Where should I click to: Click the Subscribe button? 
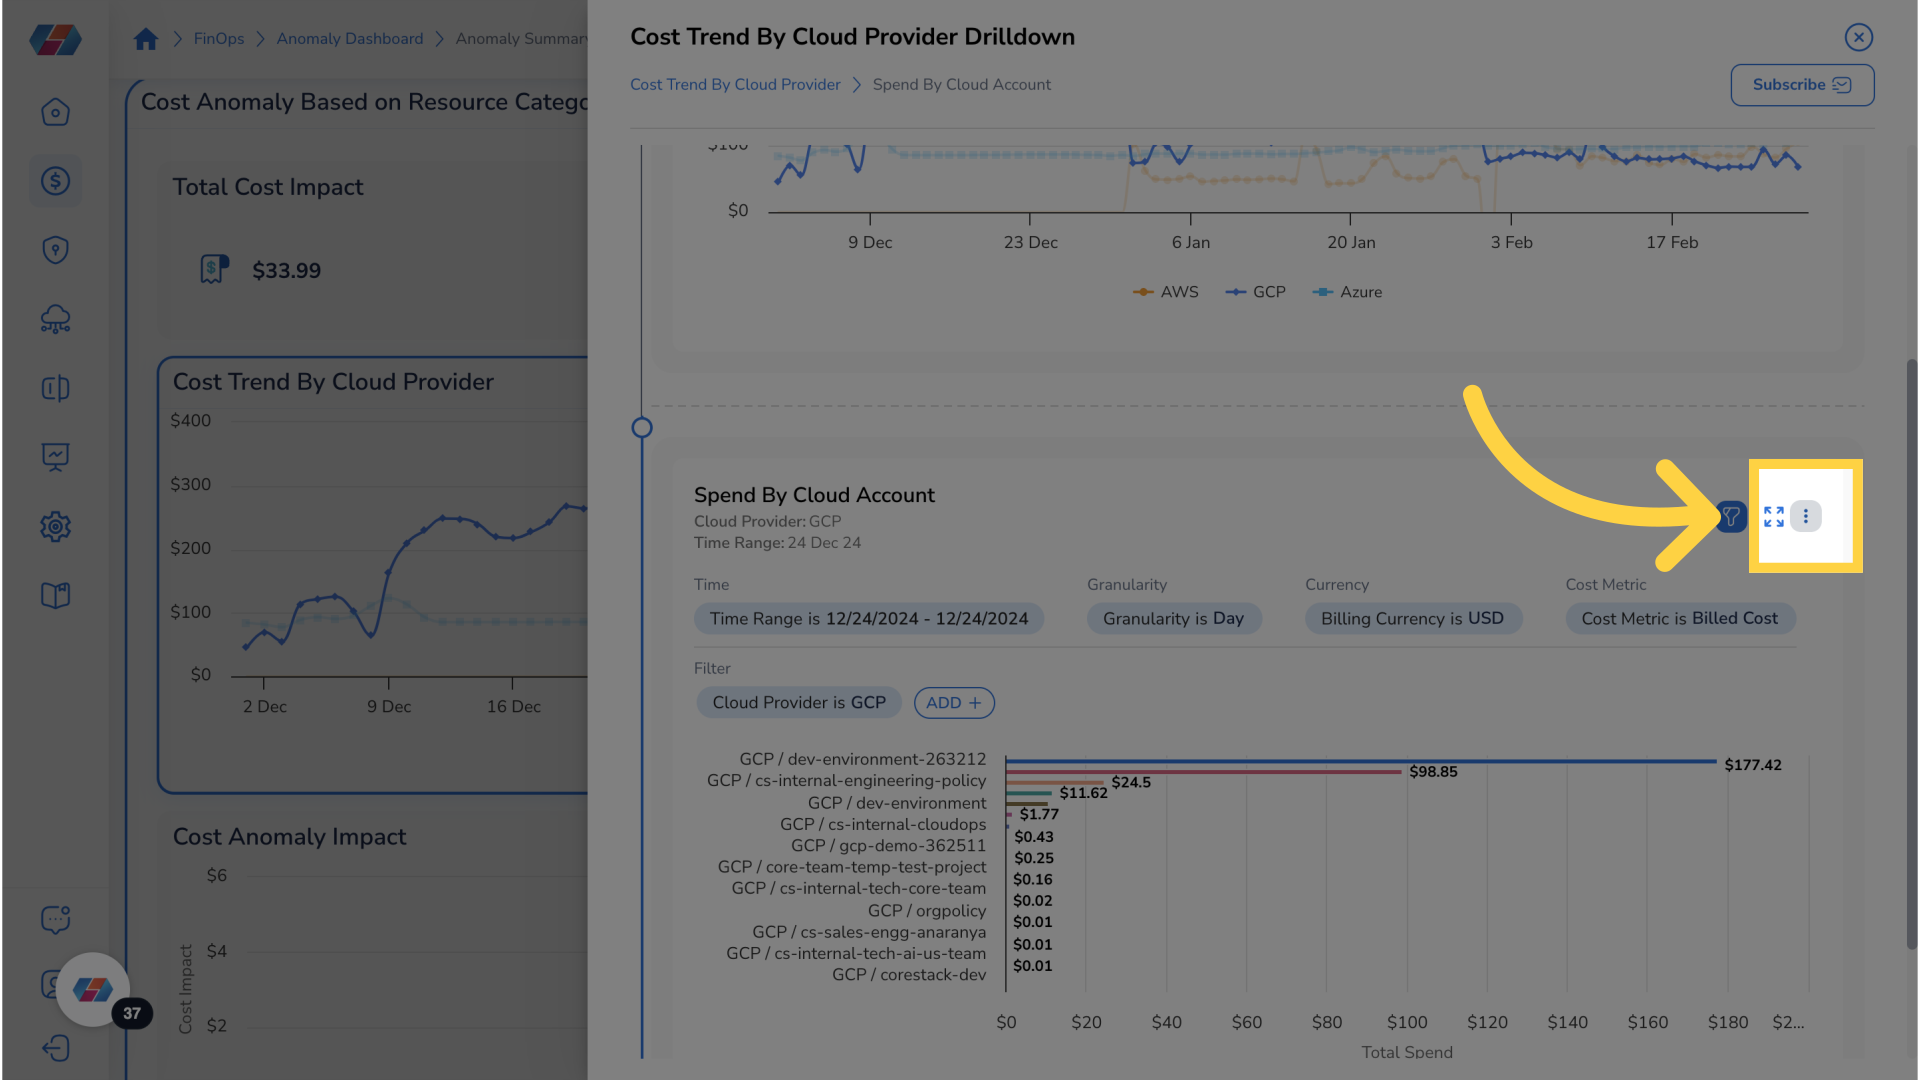point(1801,85)
